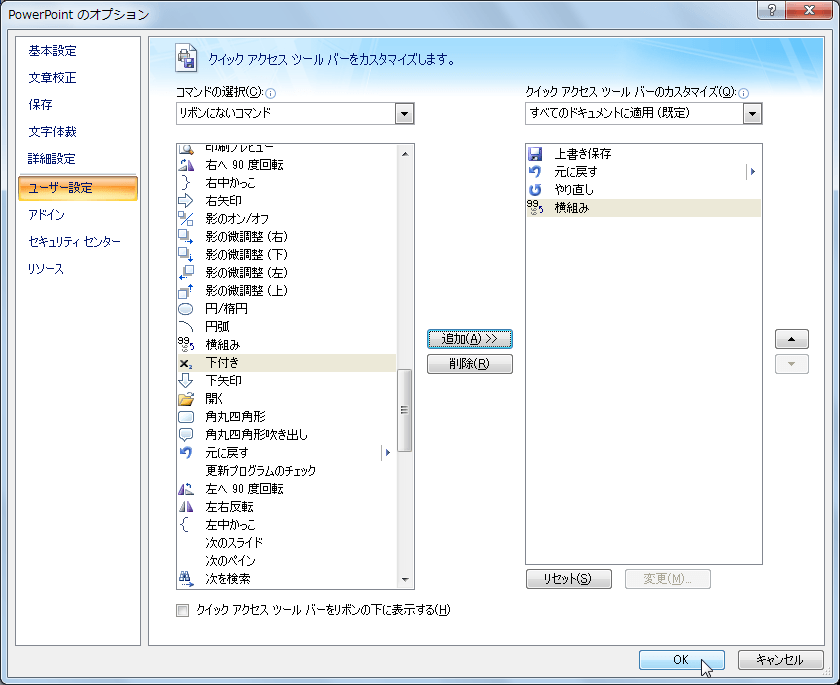Expand the 元に戻す submenu arrow in command list

(x=388, y=453)
